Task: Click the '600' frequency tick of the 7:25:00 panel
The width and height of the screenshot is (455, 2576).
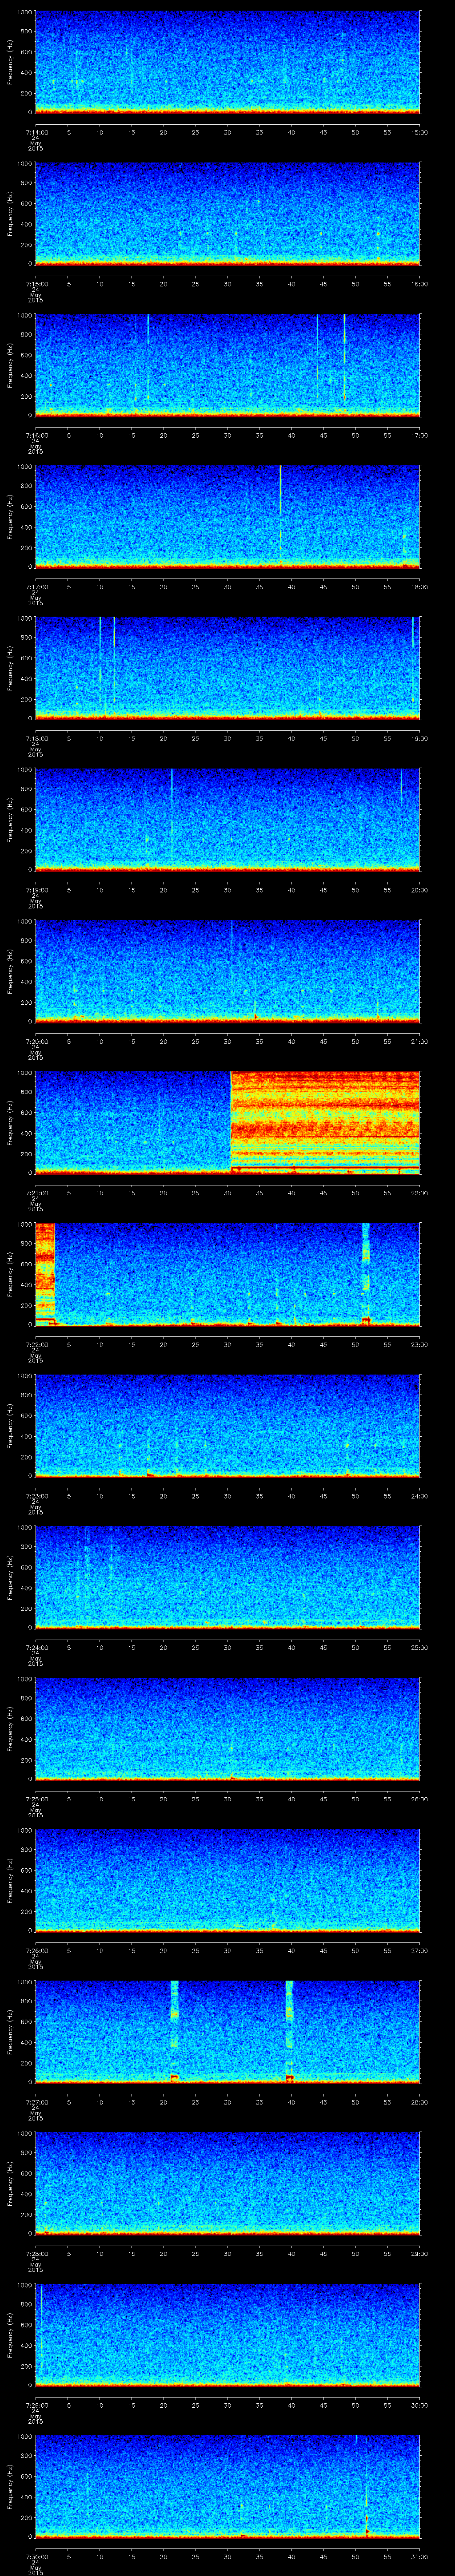Action: click(27, 1719)
